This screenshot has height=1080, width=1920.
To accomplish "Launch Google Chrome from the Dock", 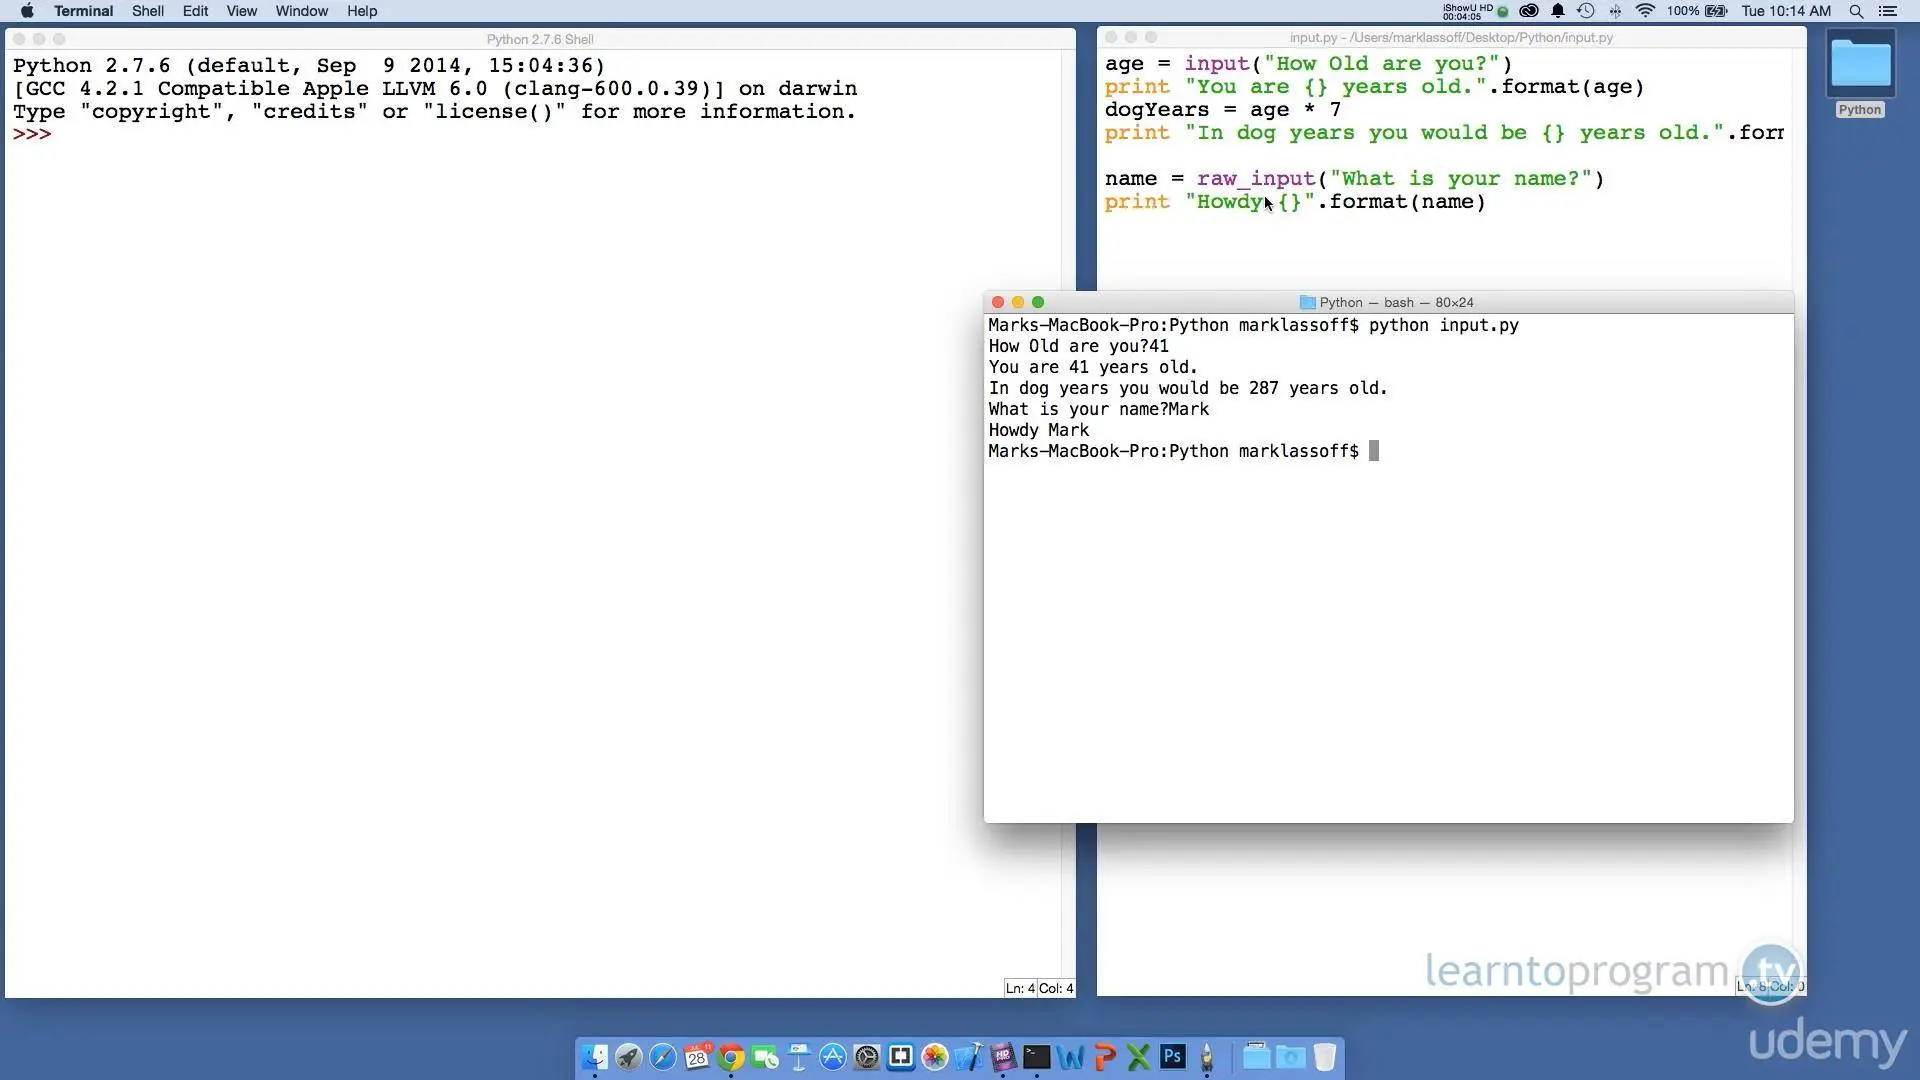I will [x=731, y=1057].
